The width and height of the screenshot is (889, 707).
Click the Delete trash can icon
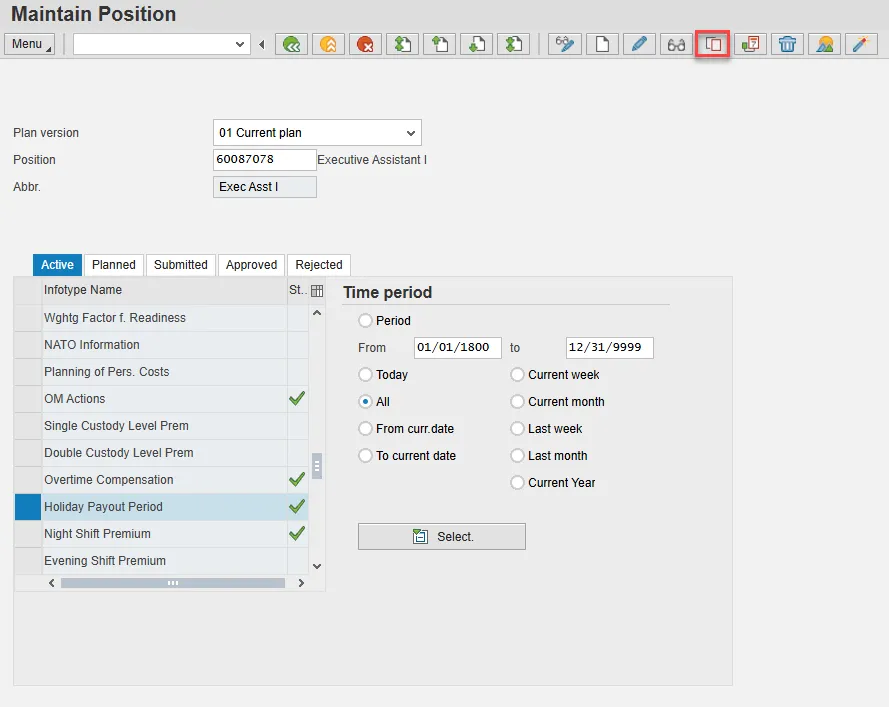coord(787,44)
